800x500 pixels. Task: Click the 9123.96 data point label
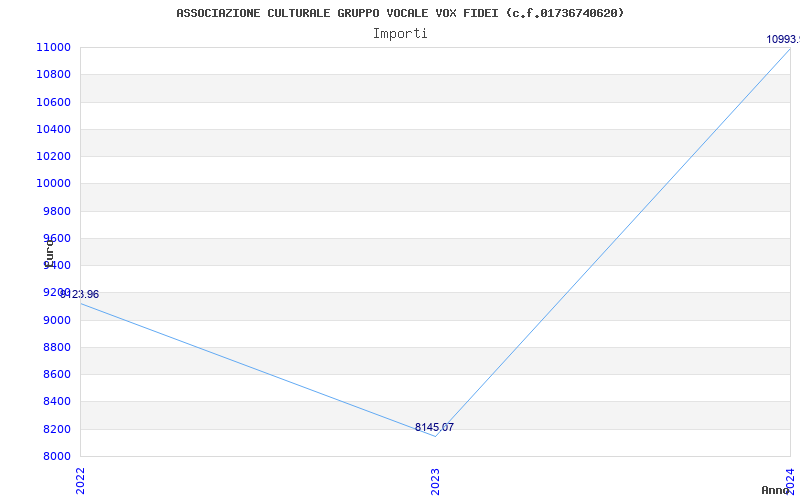point(80,294)
